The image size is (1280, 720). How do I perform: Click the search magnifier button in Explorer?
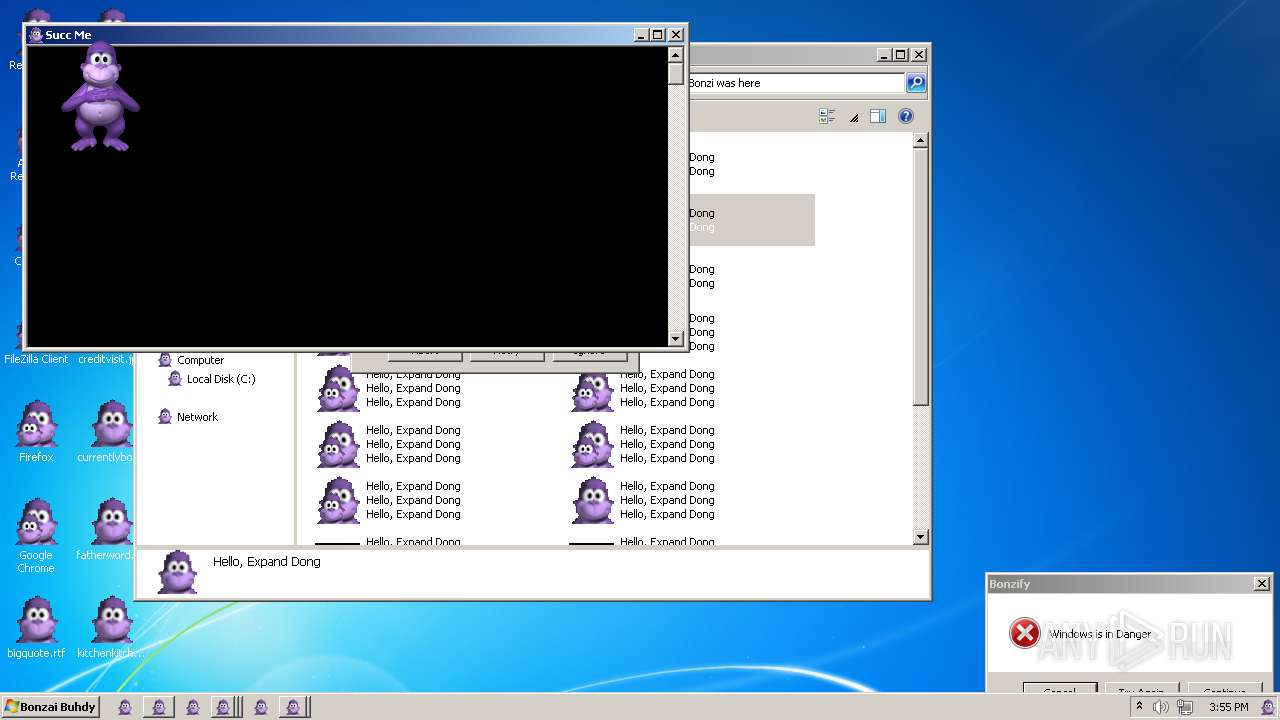coord(916,83)
